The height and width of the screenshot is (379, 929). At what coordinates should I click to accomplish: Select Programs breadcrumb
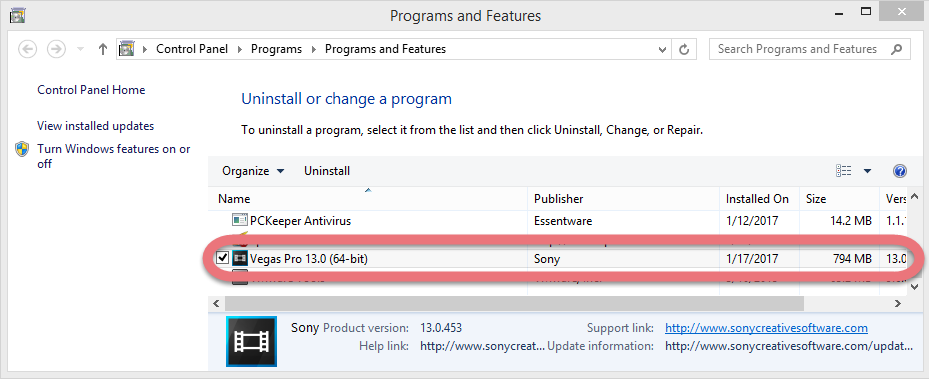[x=276, y=49]
